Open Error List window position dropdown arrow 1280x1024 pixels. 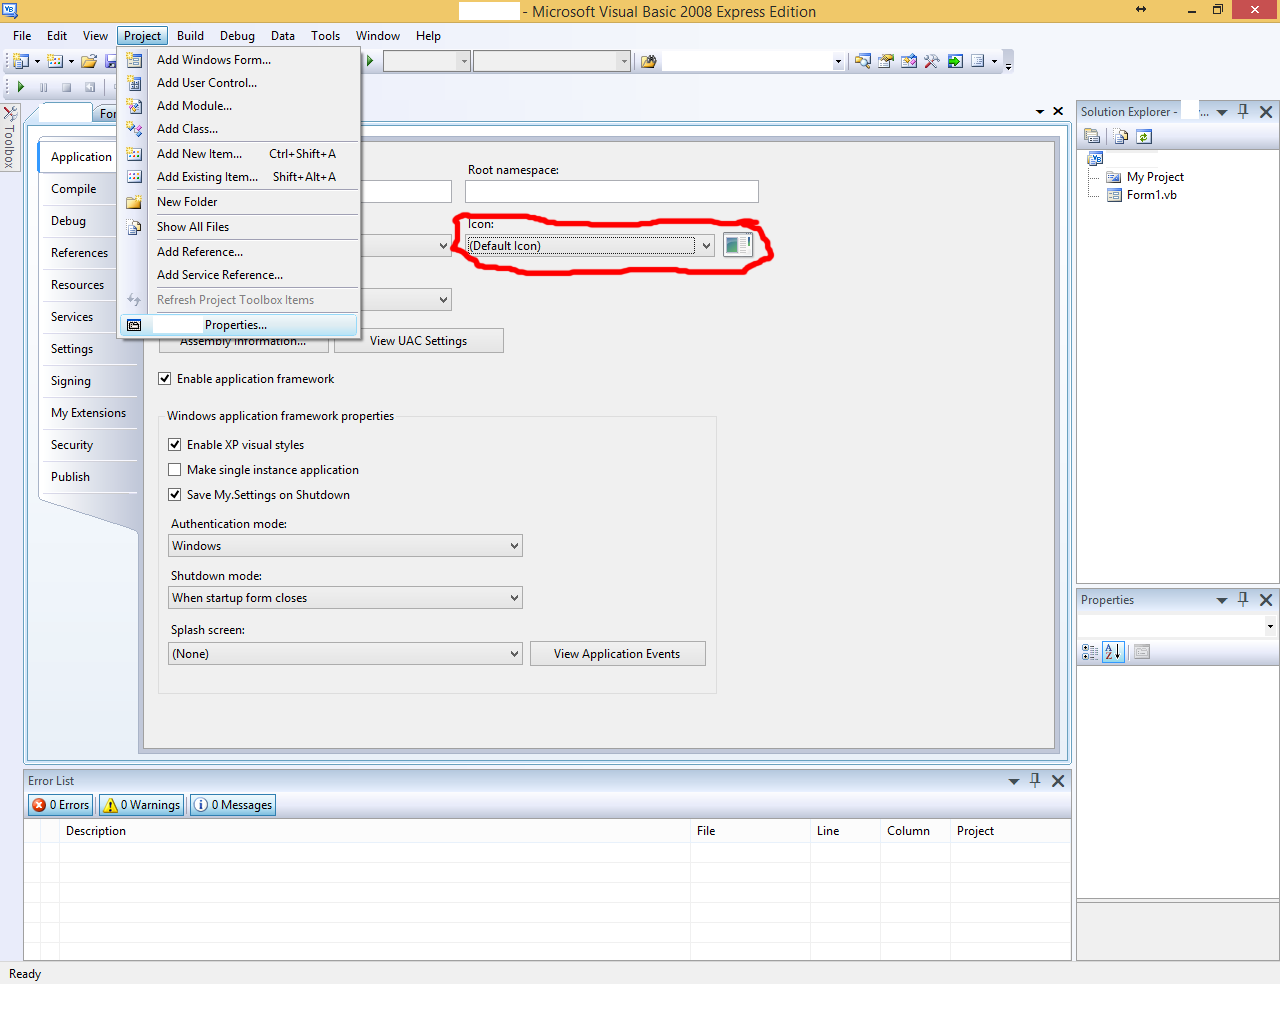[1014, 781]
